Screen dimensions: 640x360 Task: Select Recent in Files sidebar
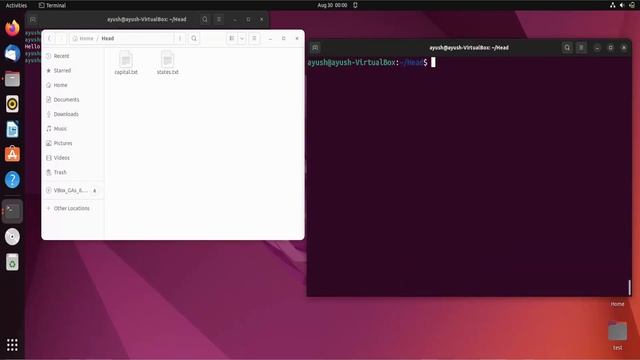73,56
